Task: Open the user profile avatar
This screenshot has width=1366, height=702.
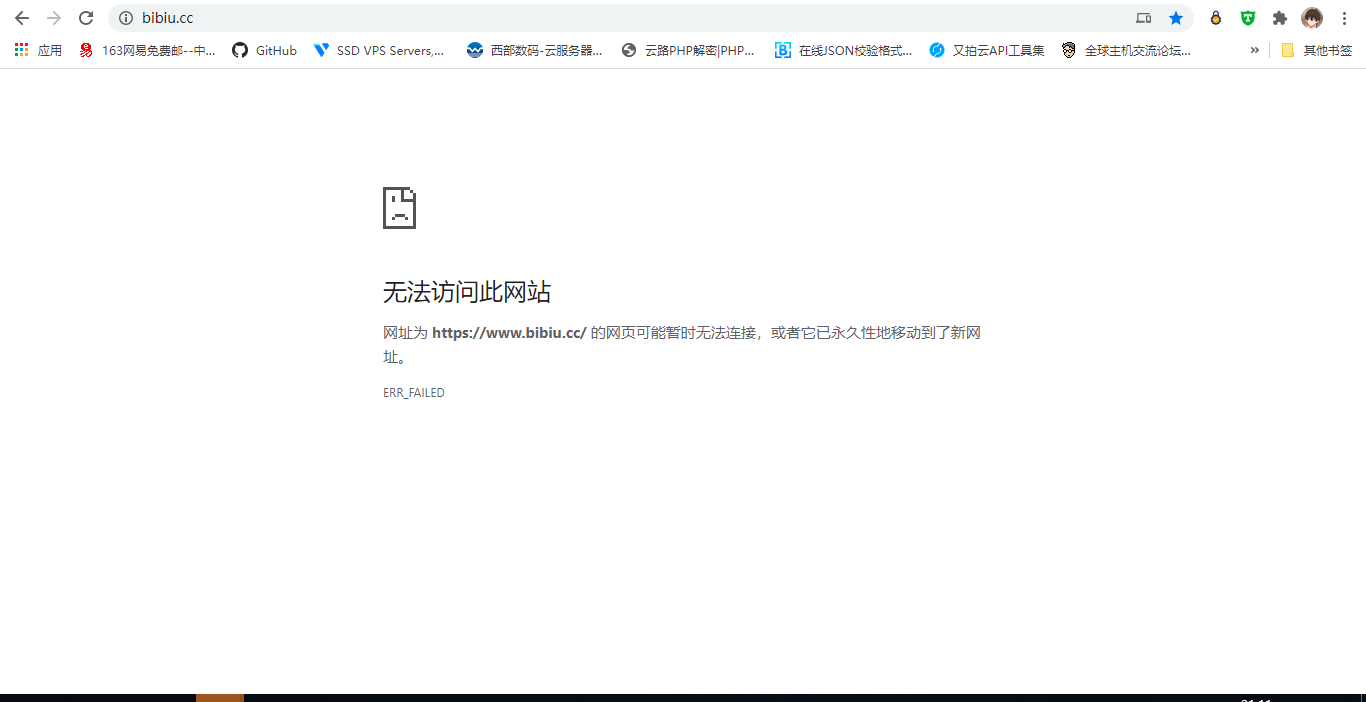Action: click(x=1312, y=18)
